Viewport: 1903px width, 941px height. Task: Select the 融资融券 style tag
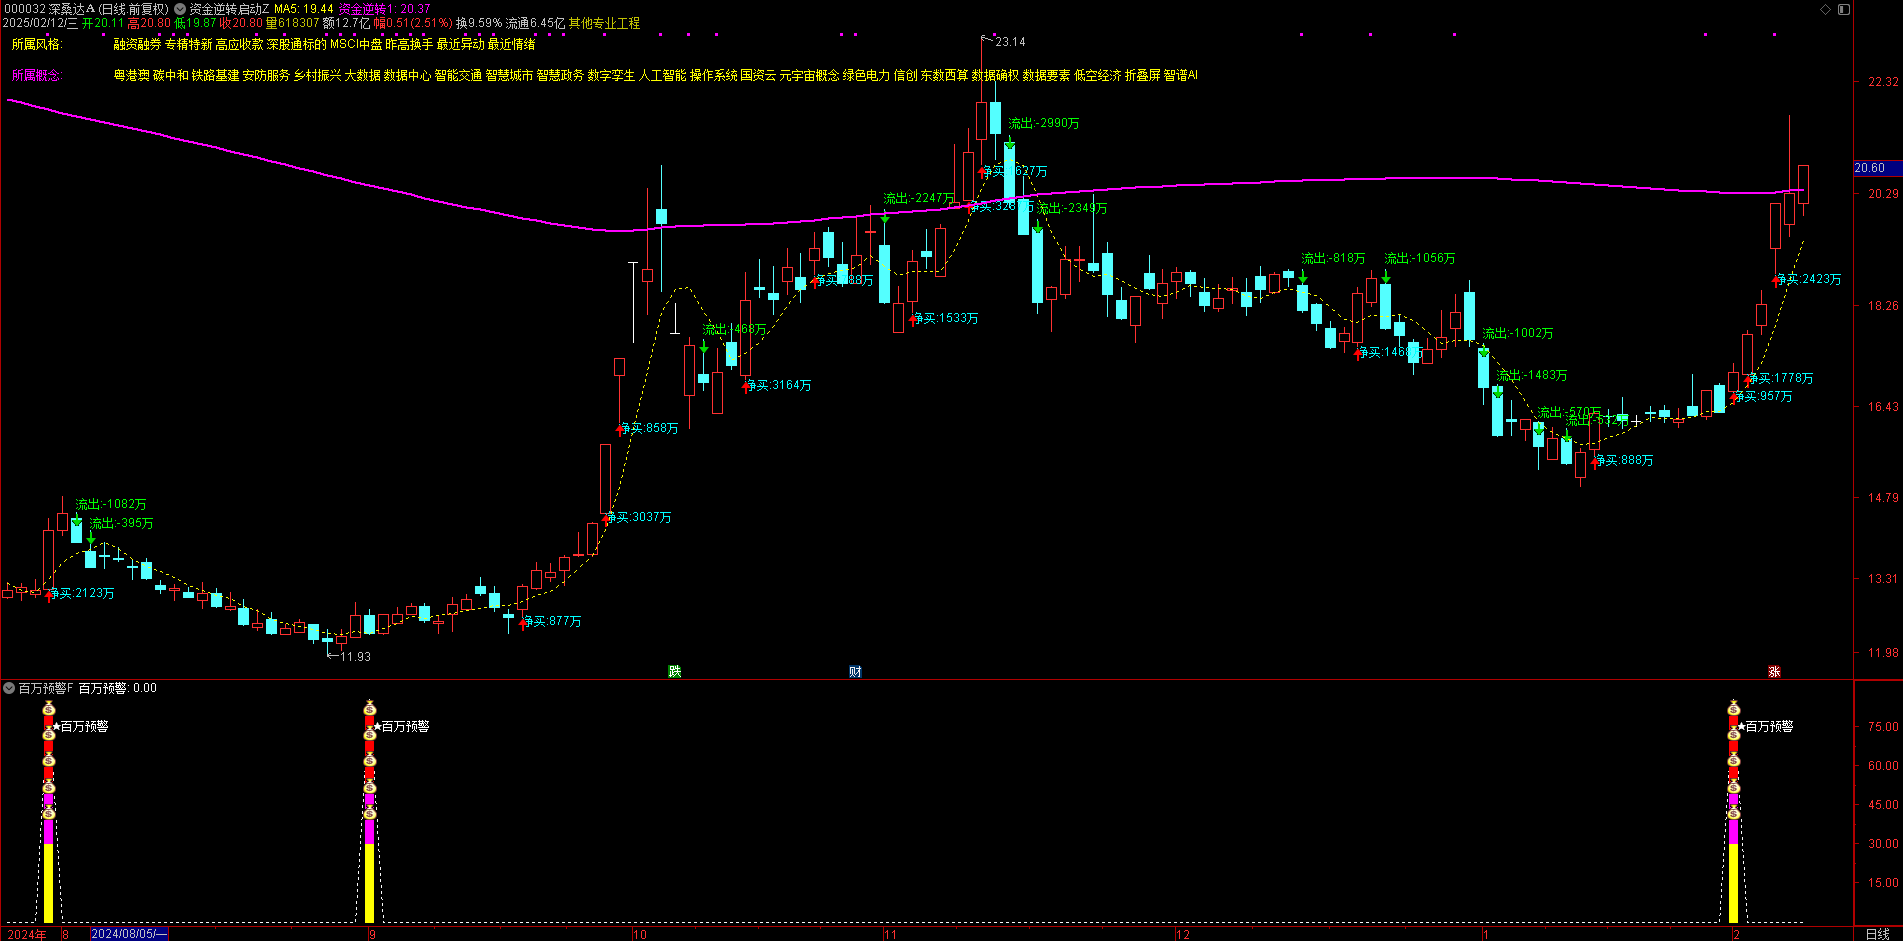[137, 44]
